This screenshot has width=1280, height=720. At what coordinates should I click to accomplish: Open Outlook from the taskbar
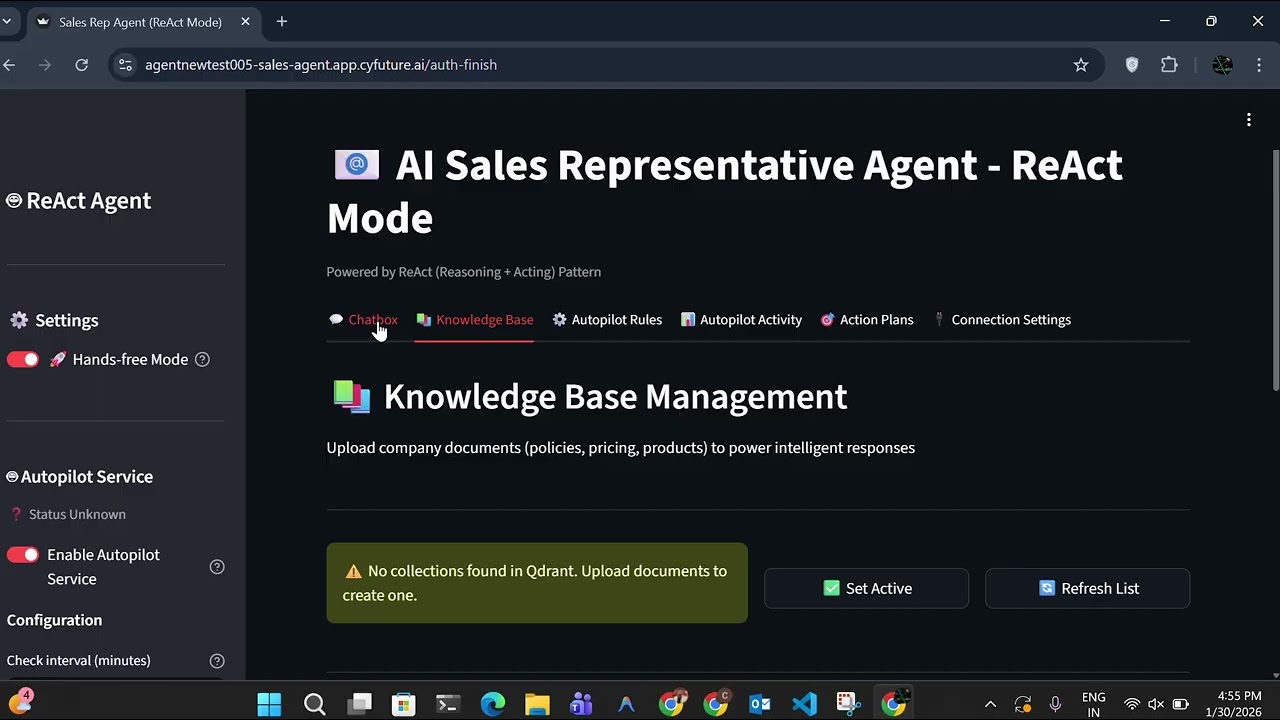tap(760, 704)
